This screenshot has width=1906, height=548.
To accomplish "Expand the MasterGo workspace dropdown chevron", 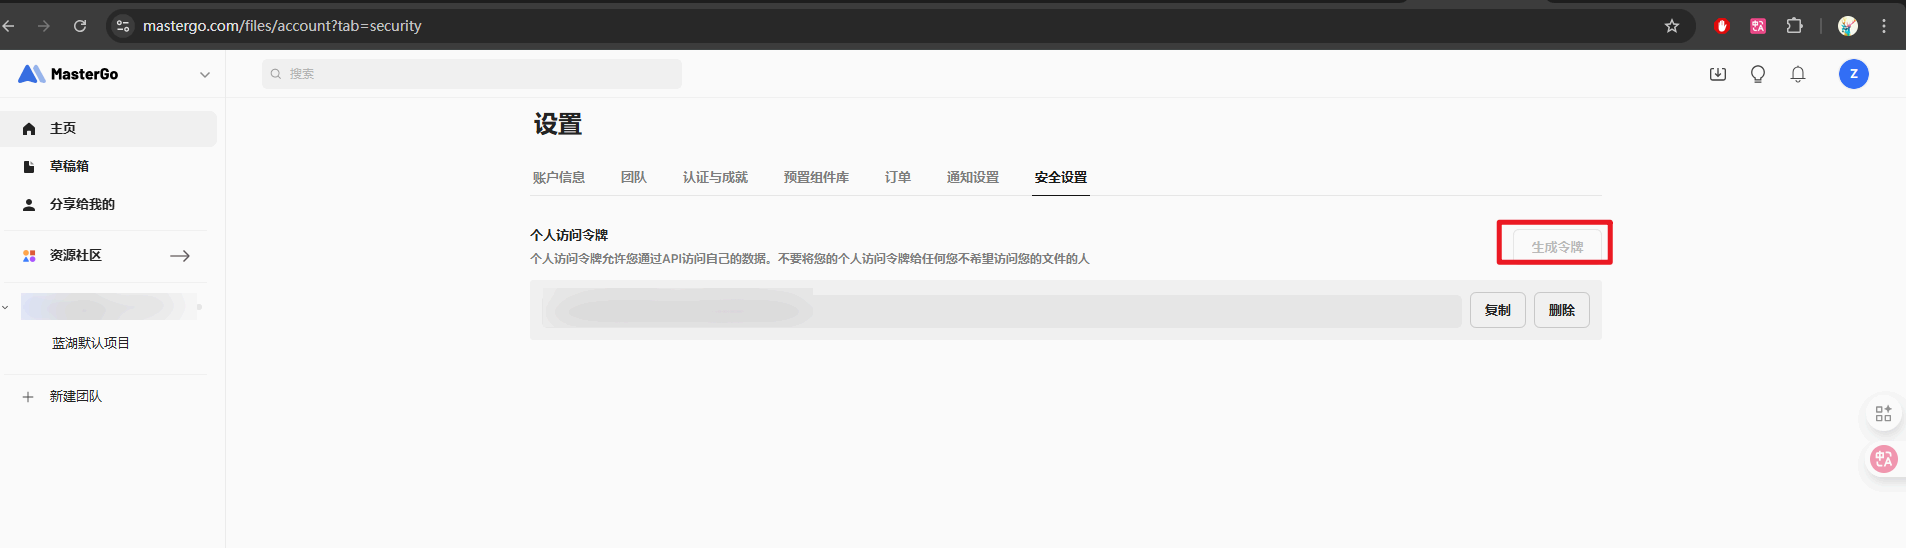I will 205,75.
